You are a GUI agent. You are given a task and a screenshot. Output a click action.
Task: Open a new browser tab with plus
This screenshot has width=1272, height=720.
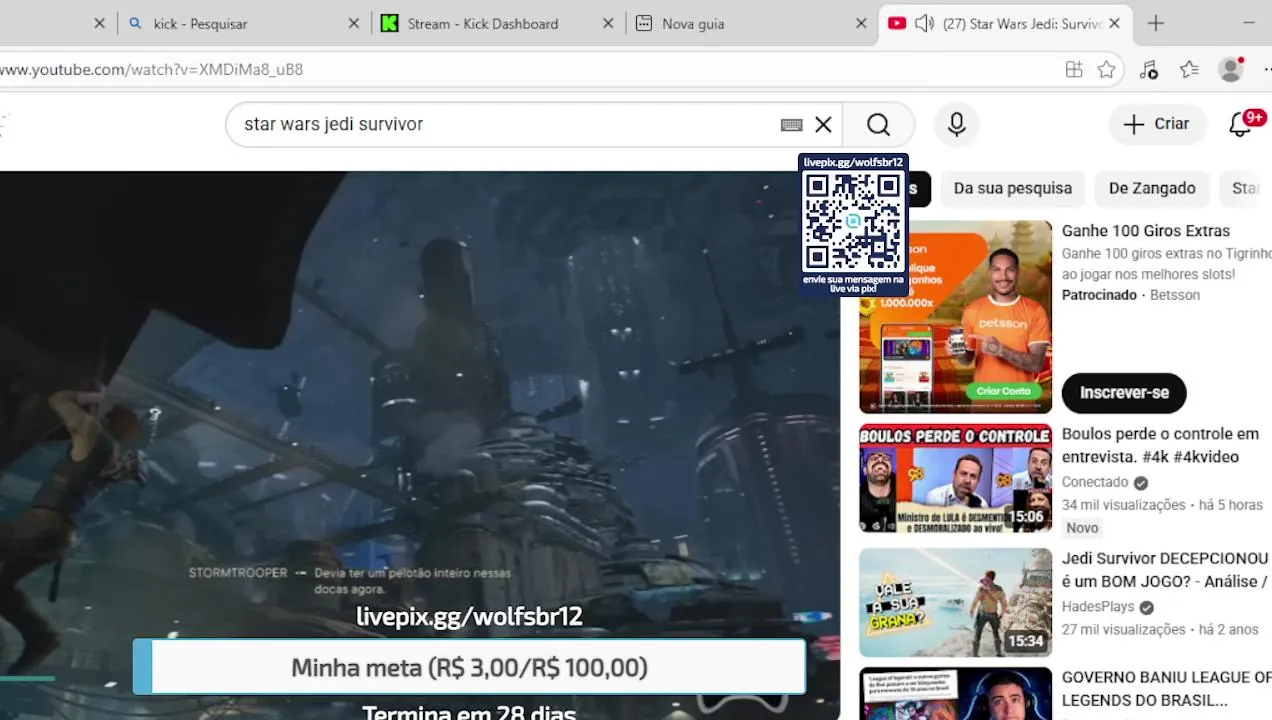click(x=1156, y=23)
